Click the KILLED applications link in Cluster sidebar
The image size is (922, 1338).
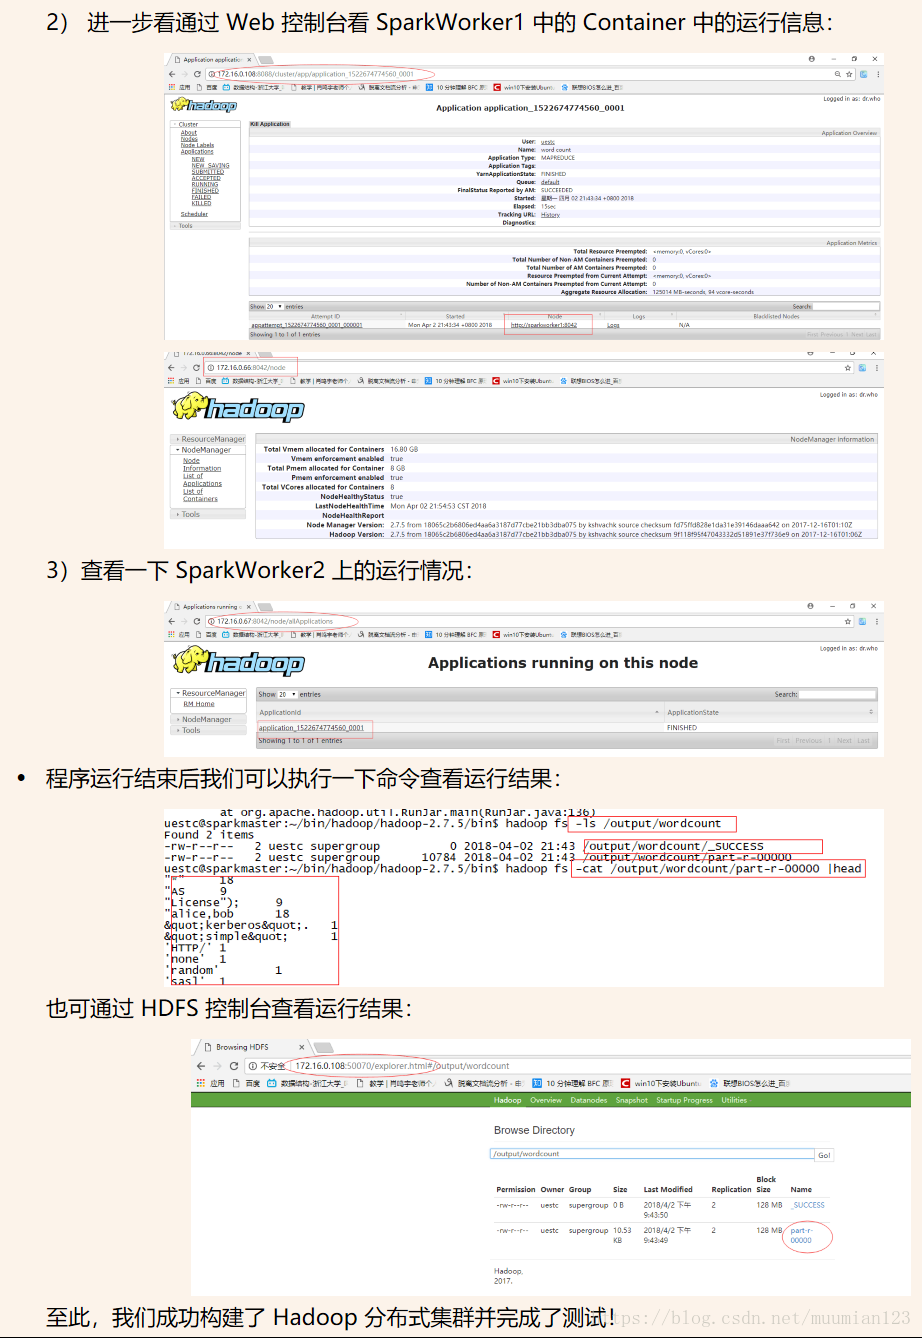[x=201, y=204]
